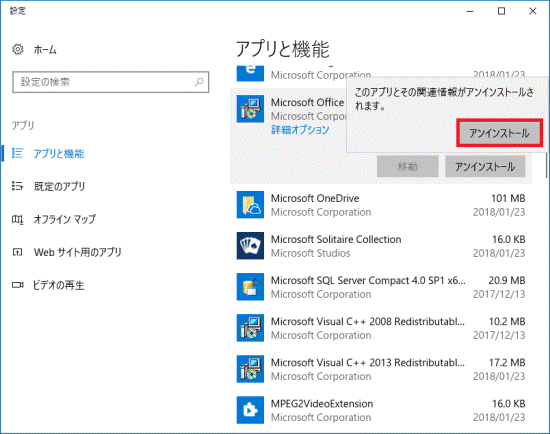Open 既定のアプリ settings page
Image resolution: width=550 pixels, height=434 pixels.
coord(59,186)
